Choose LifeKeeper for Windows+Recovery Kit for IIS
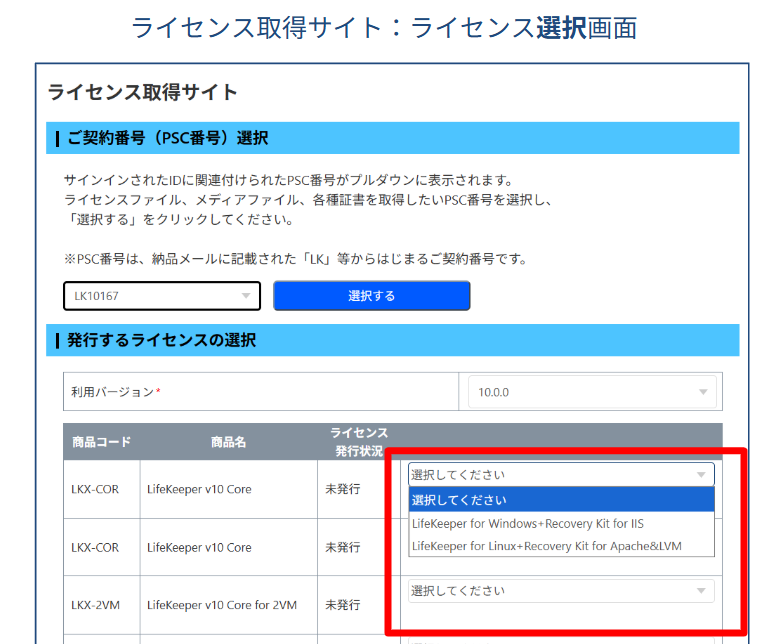Screen dimensions: 780x644 (x=528, y=524)
